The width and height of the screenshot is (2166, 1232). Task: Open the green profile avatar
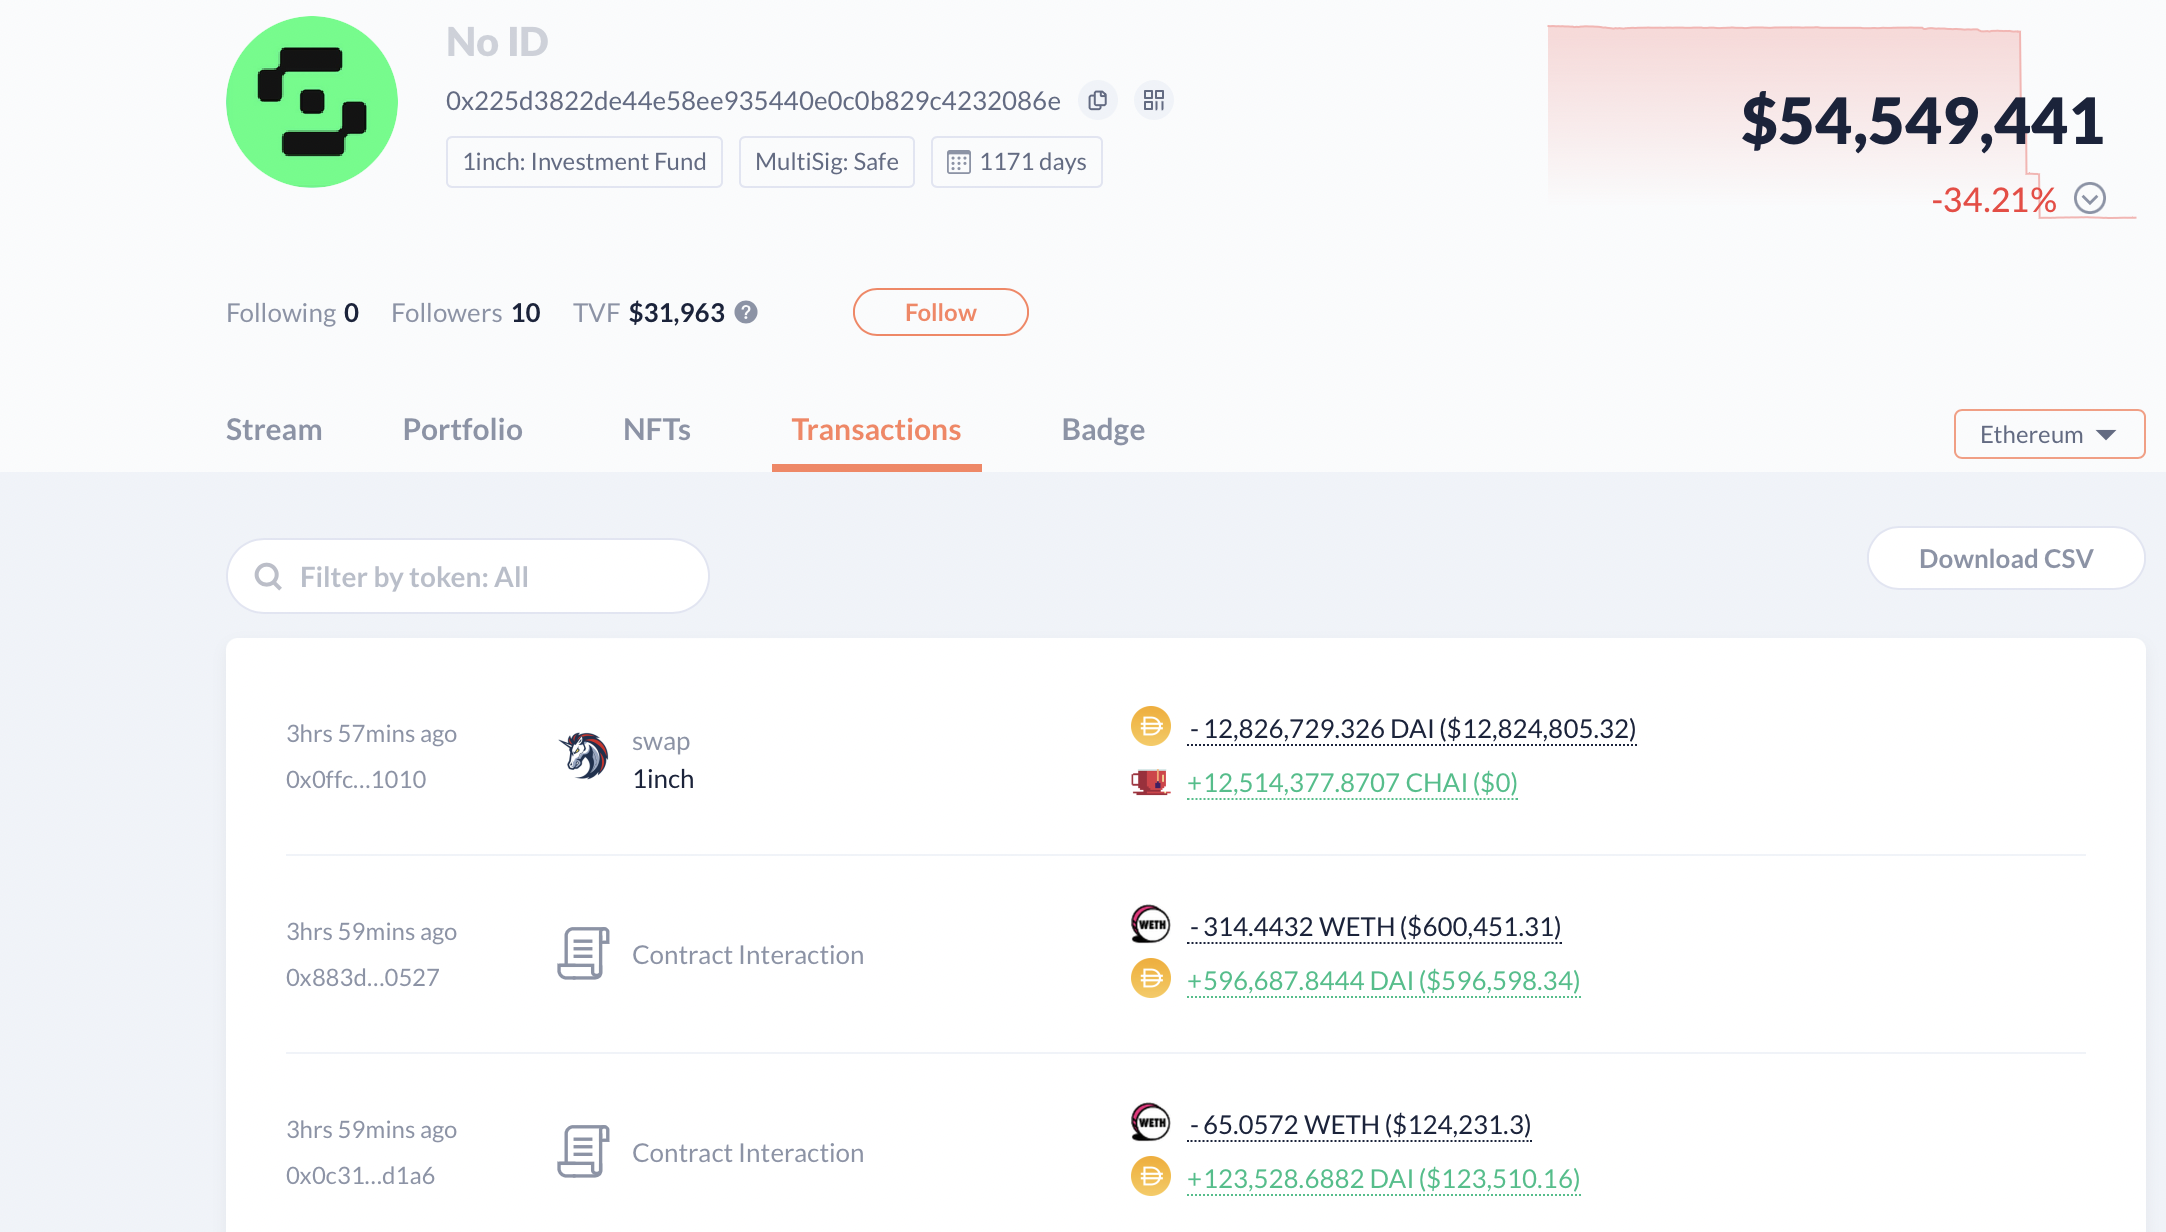coord(312,102)
